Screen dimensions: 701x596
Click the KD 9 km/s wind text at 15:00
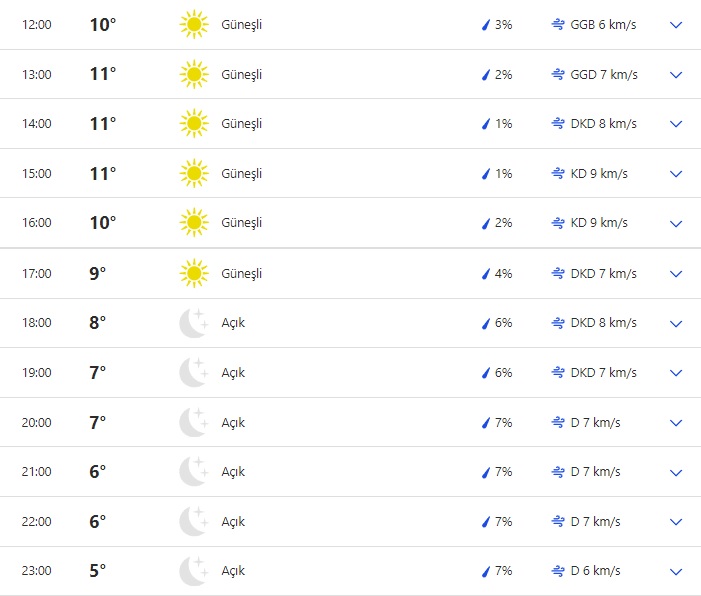coord(599,174)
